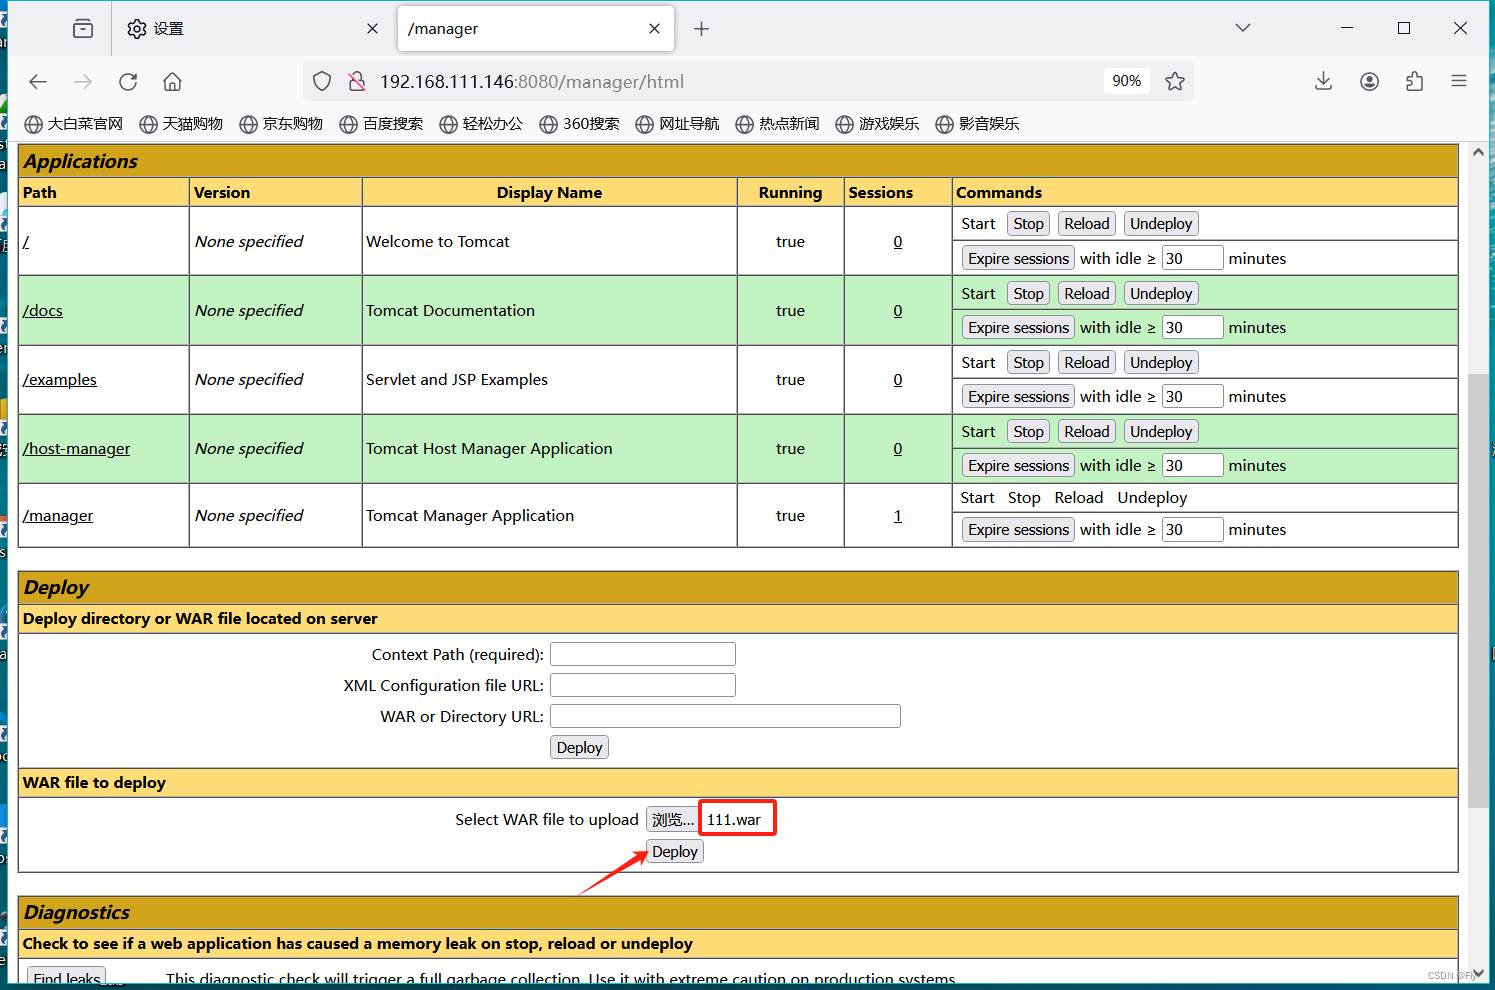Open the /docs application link
This screenshot has width=1495, height=990.
43,311
